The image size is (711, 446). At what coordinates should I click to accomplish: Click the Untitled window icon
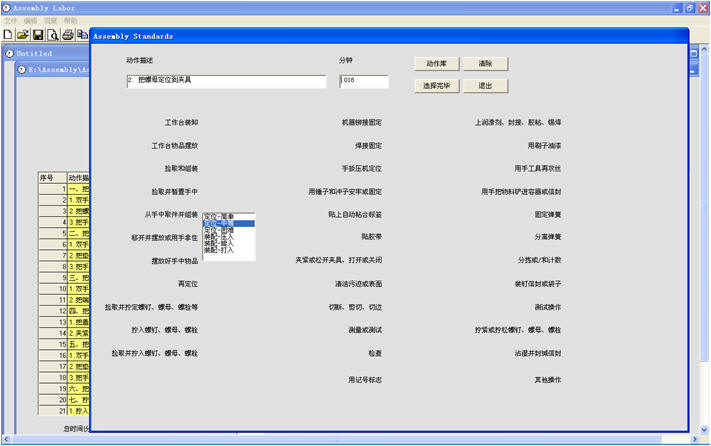pyautogui.click(x=9, y=53)
